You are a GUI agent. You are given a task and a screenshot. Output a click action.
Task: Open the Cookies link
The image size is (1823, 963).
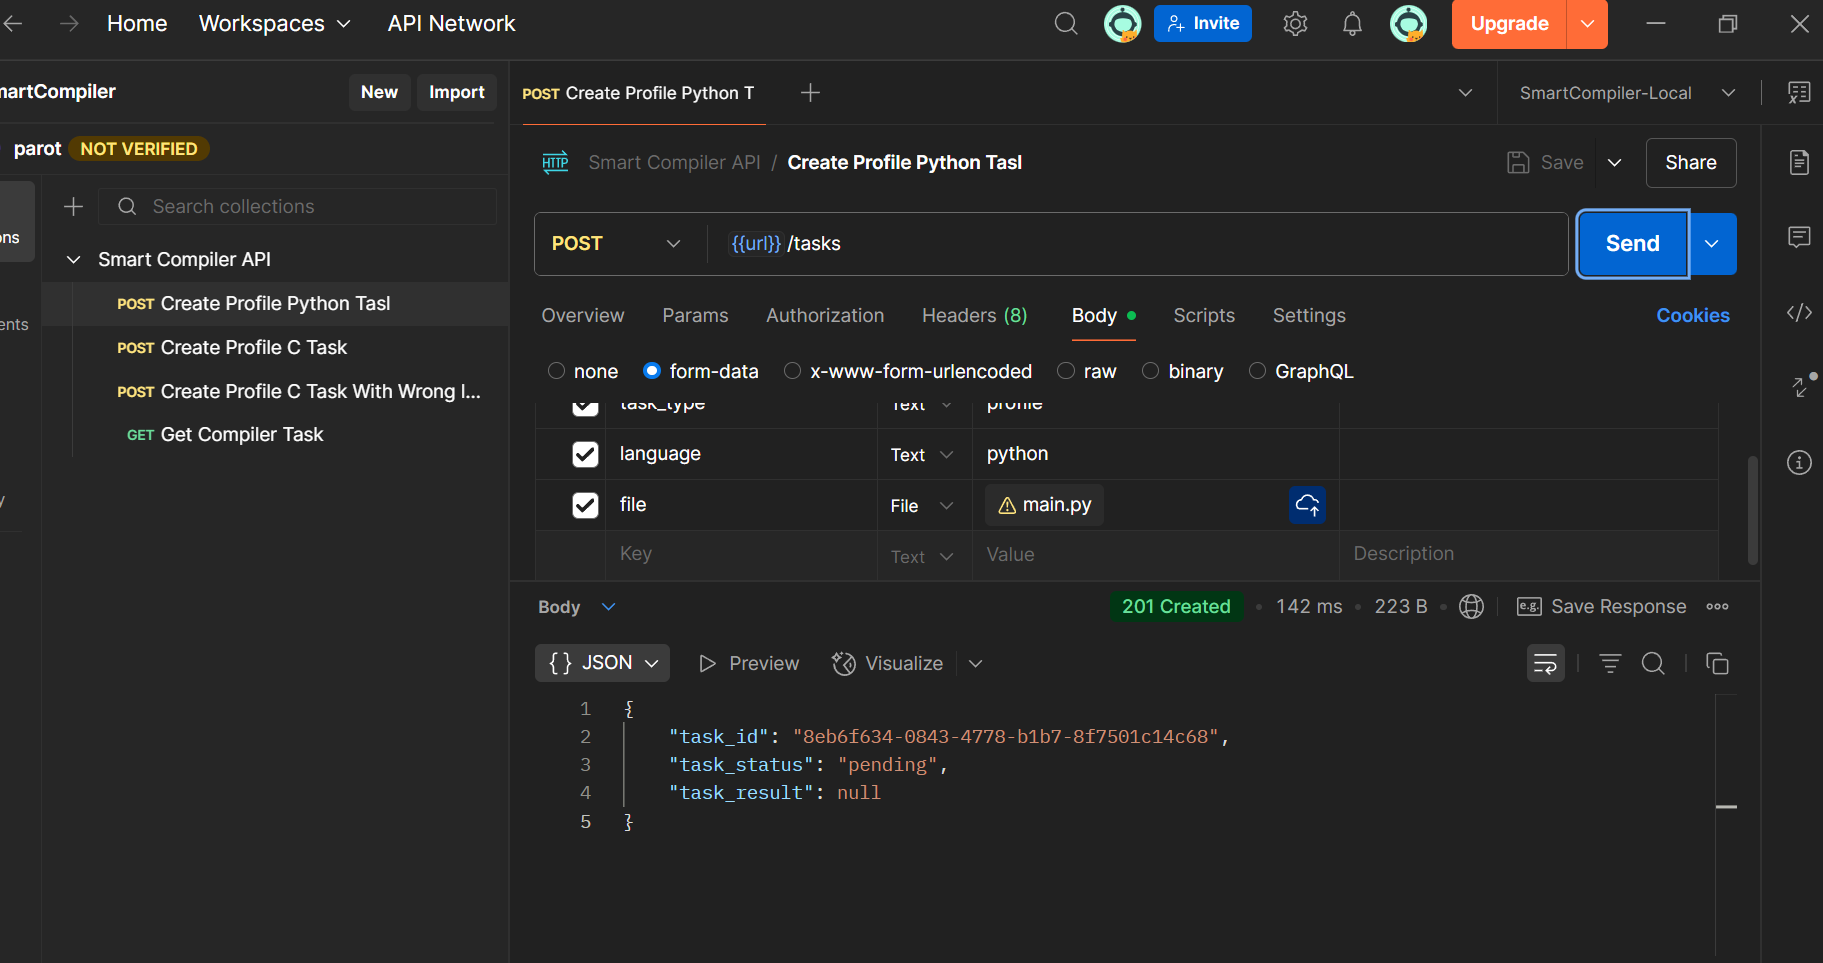coord(1692,315)
